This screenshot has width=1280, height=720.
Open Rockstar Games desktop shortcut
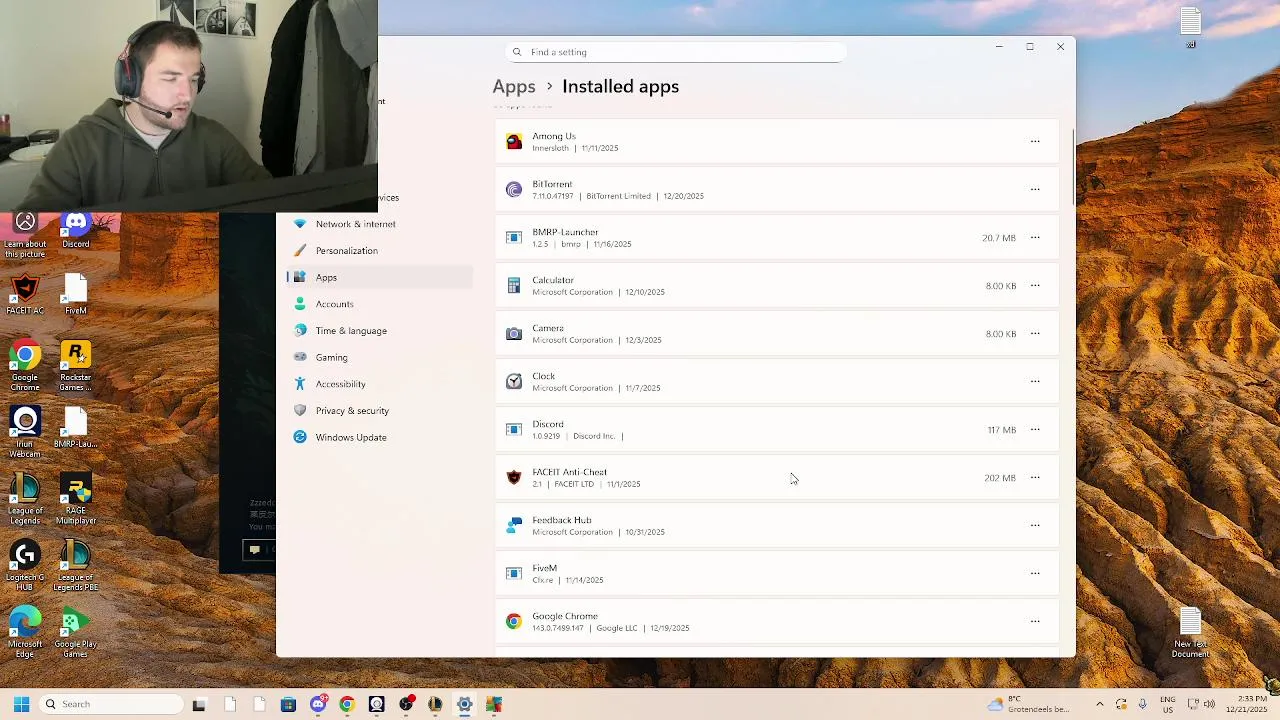tap(76, 366)
